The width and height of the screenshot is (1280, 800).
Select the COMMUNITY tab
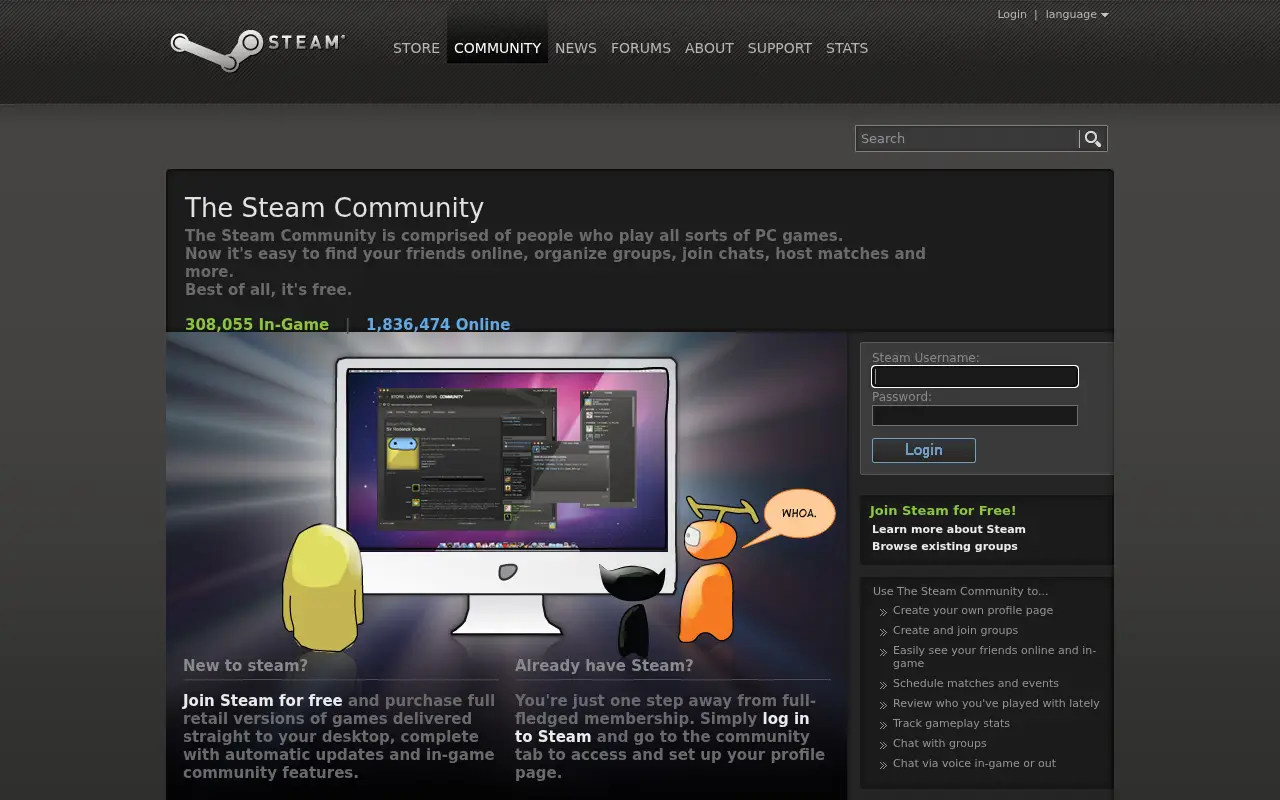(x=497, y=48)
